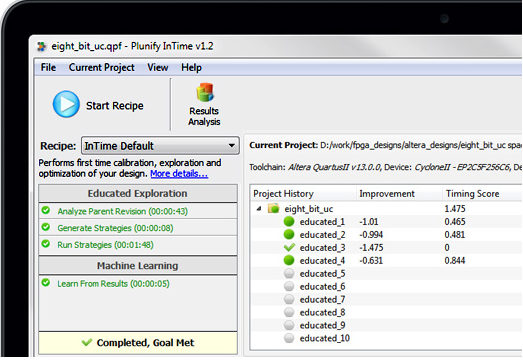Click green status dot for educated_4
This screenshot has width=523, height=363.
289,260
